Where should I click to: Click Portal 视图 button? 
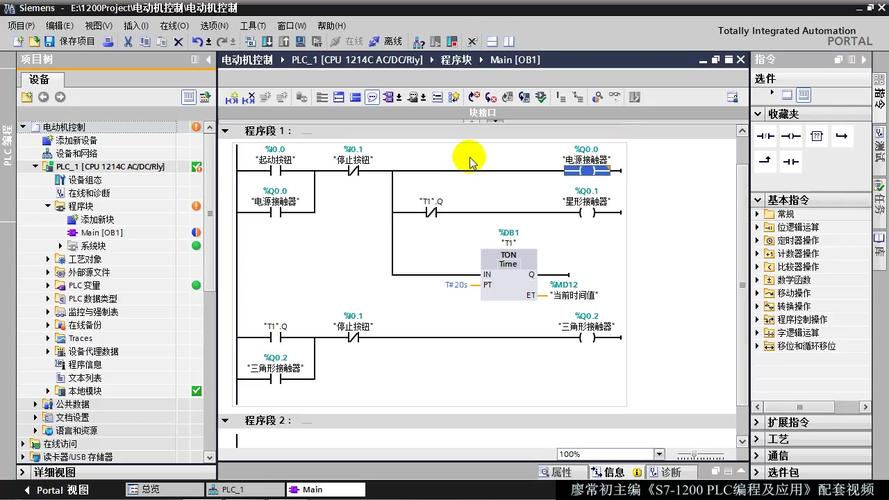tap(57, 490)
